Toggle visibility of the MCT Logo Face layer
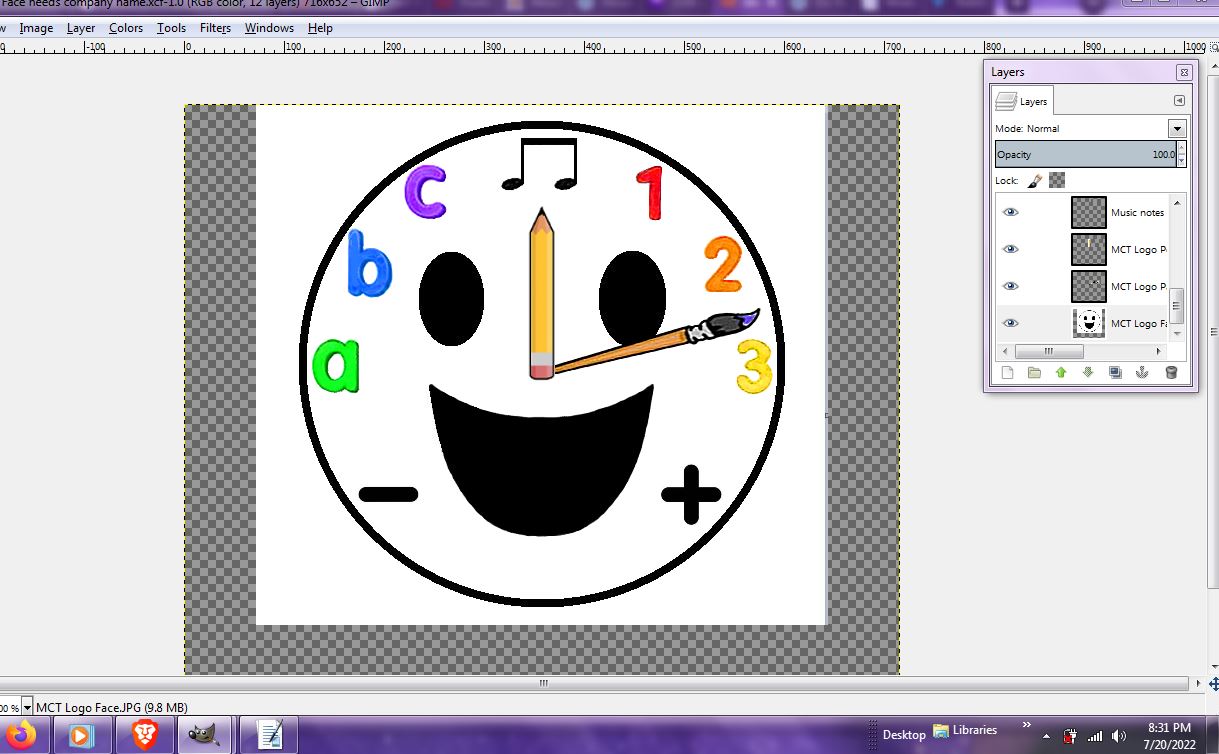Image resolution: width=1219 pixels, height=754 pixels. point(1010,323)
